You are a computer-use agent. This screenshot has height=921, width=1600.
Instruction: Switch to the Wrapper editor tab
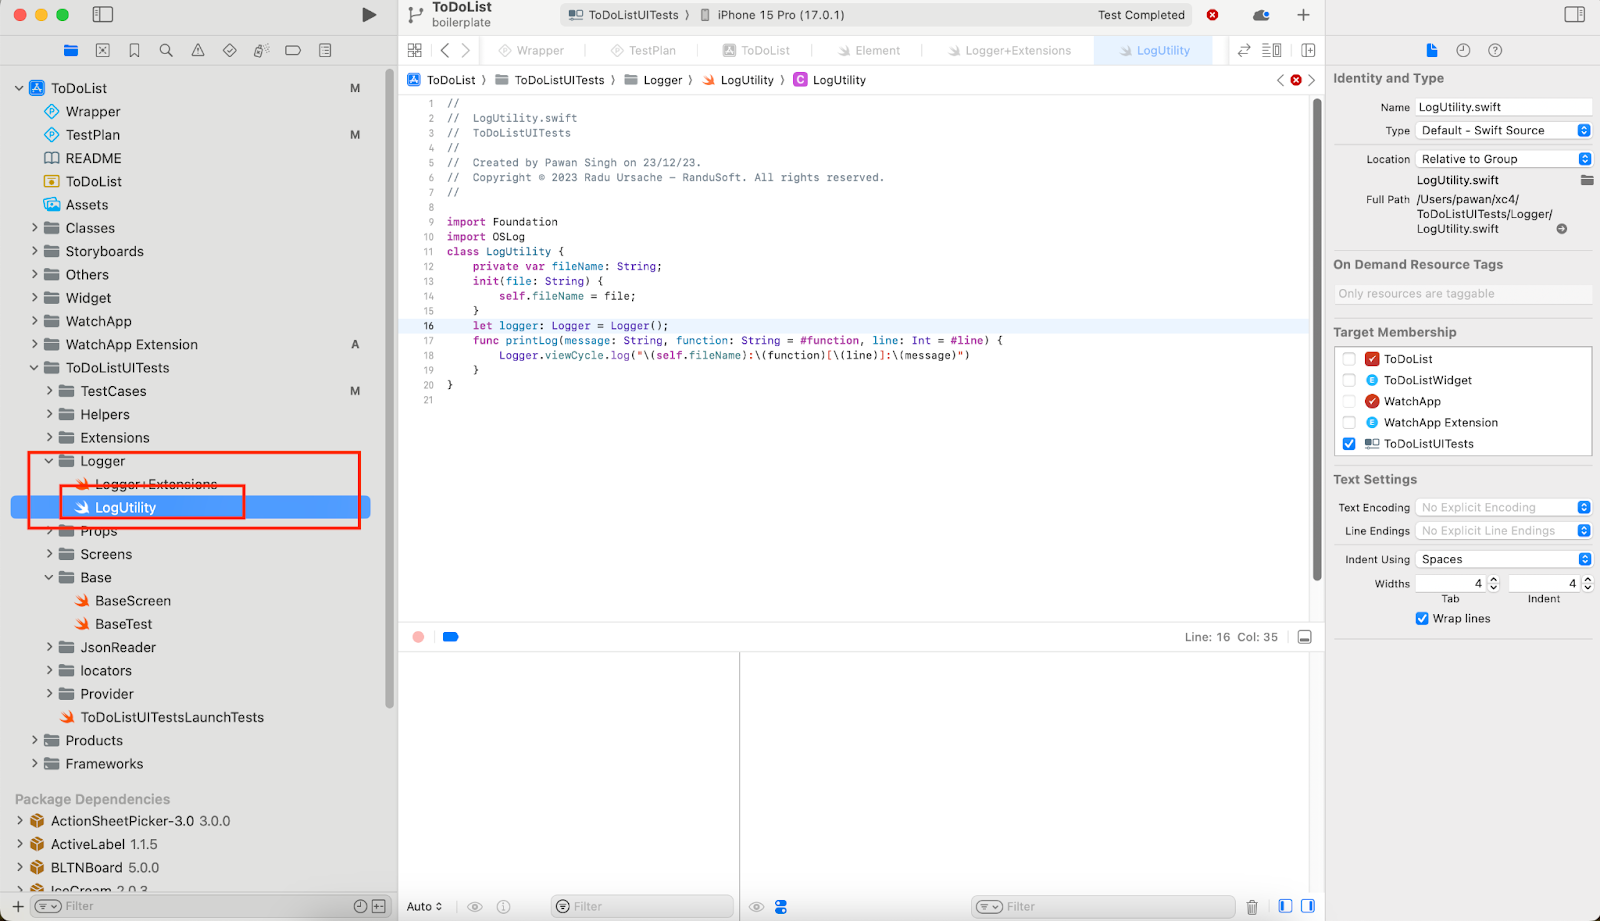(x=532, y=50)
